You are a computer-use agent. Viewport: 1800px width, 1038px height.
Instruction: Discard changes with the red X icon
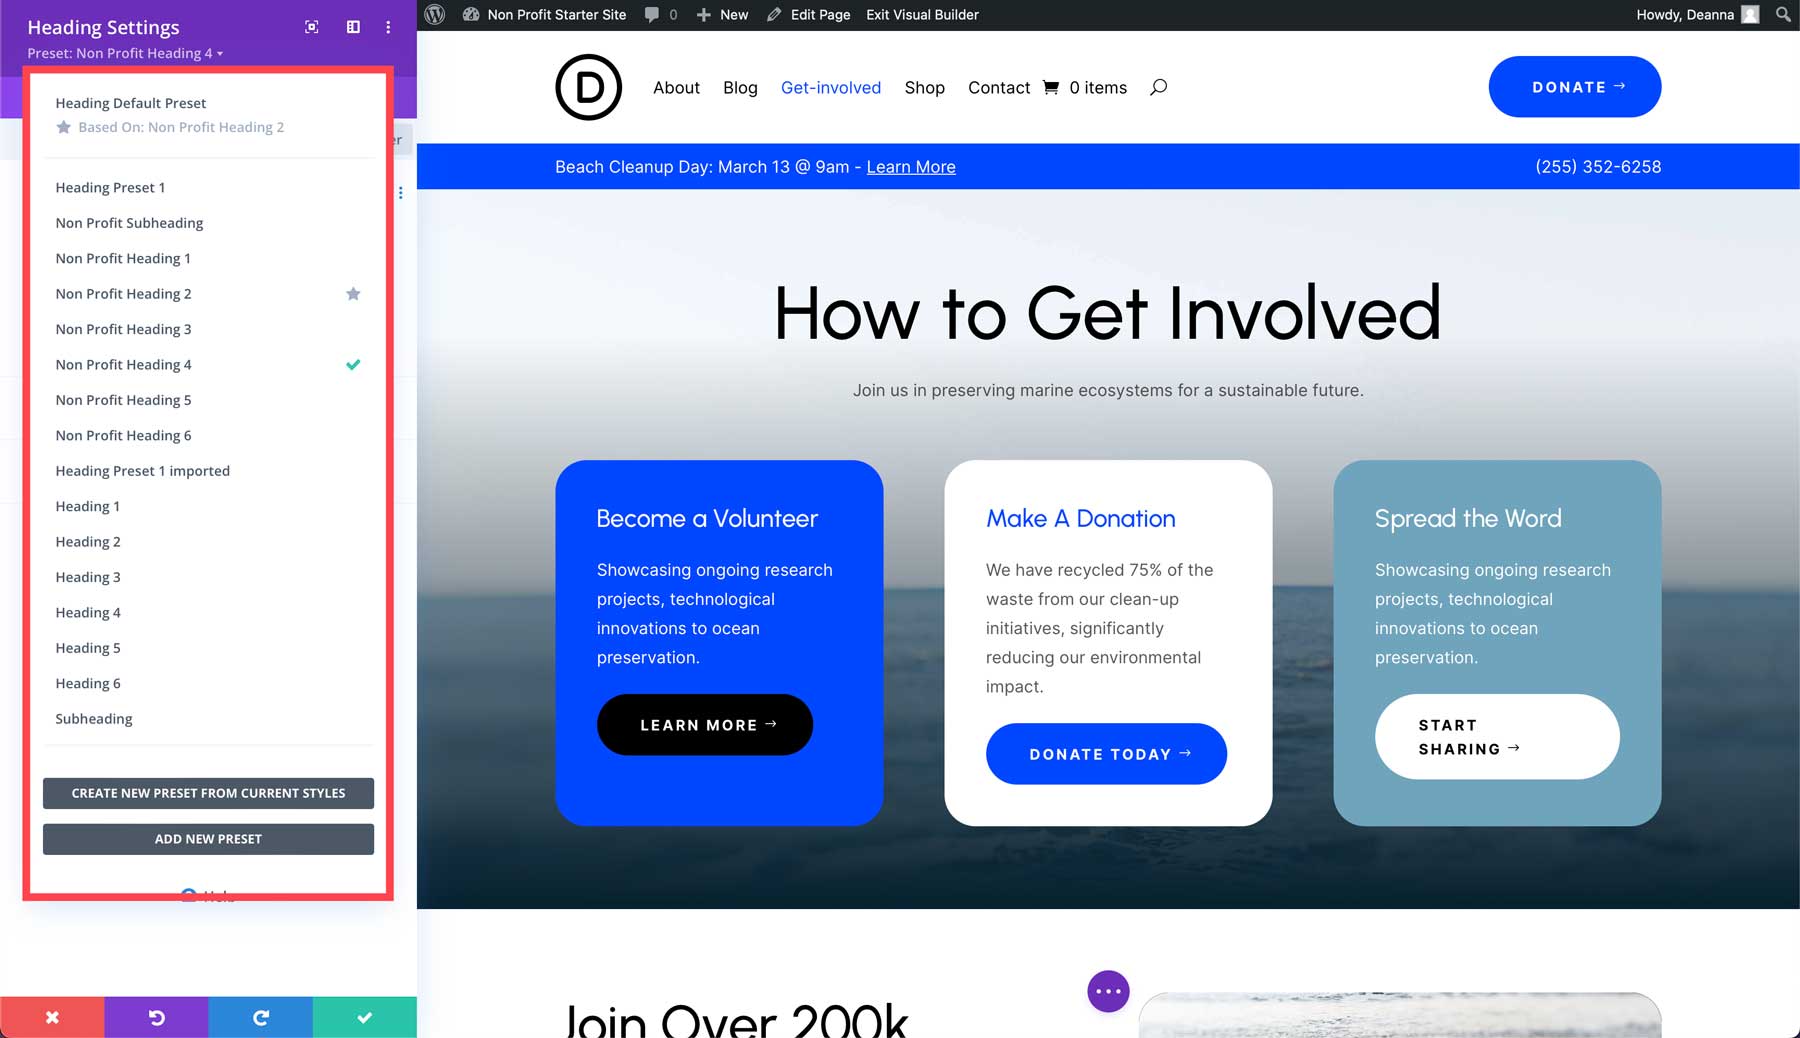(52, 1017)
